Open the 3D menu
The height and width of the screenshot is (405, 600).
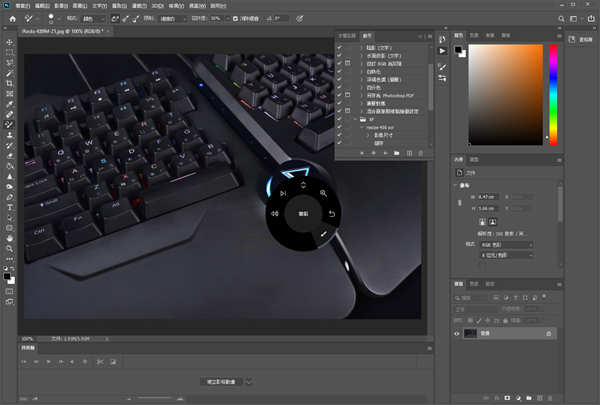tap(158, 6)
